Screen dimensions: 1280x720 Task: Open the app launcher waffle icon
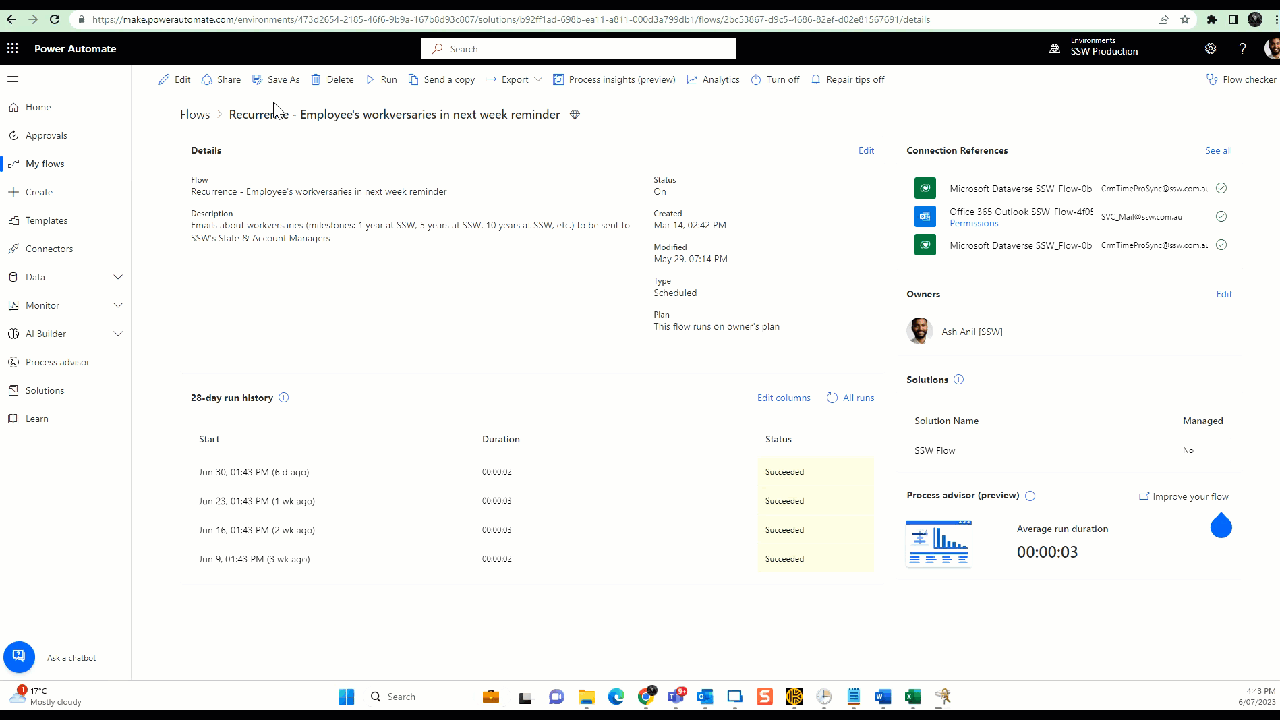[x=13, y=48]
